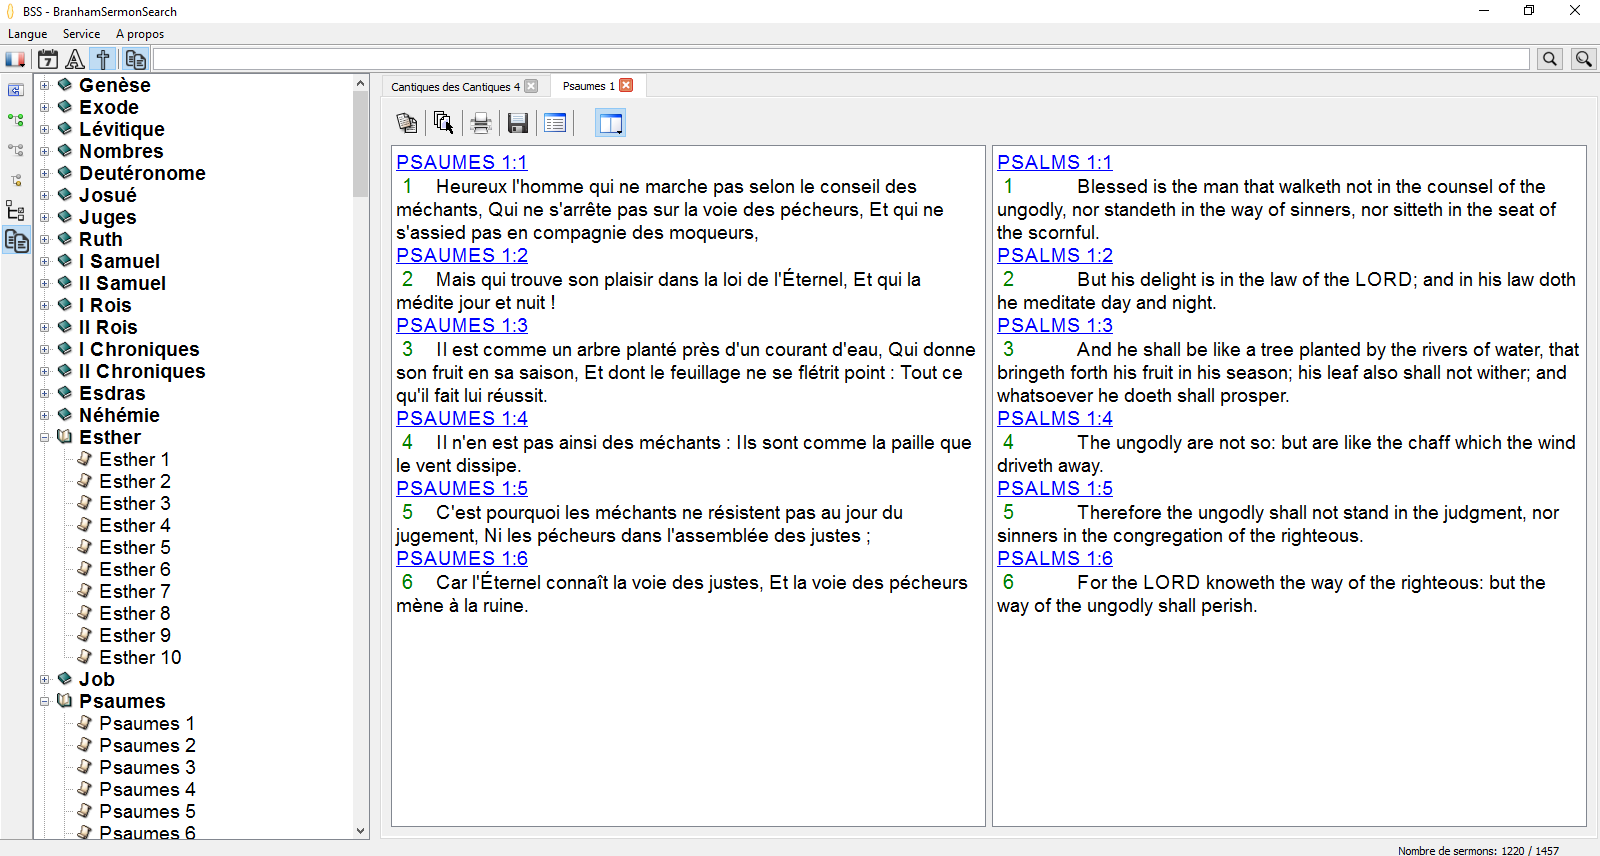Toggle the cross Bible mode icon
Viewport: 1600px width, 856px height.
[x=103, y=59]
